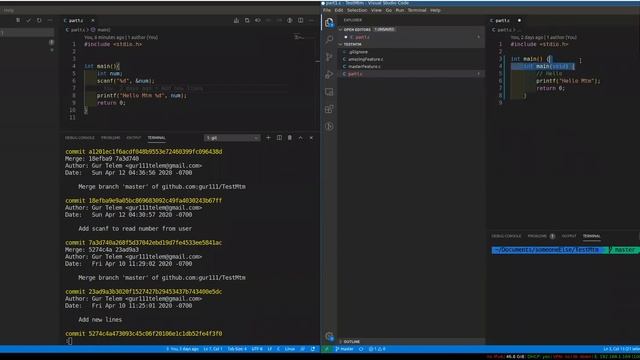Select Terminal tab in right panel

591,236
